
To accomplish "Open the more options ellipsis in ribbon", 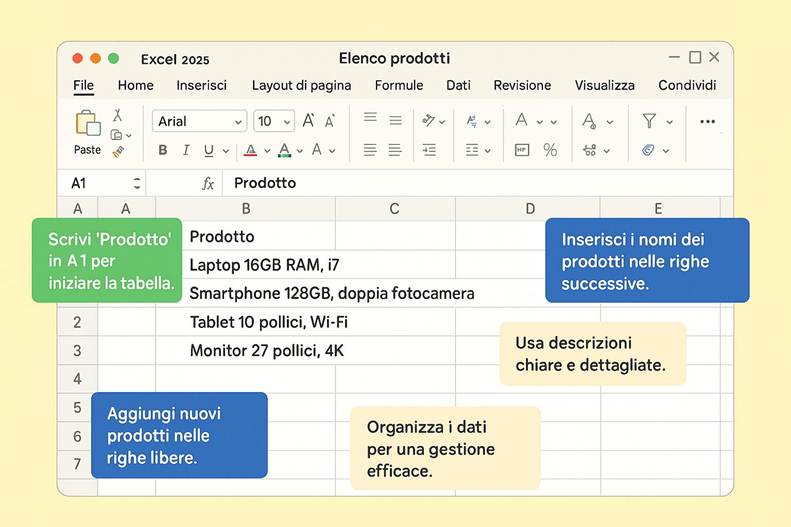I will tap(707, 122).
